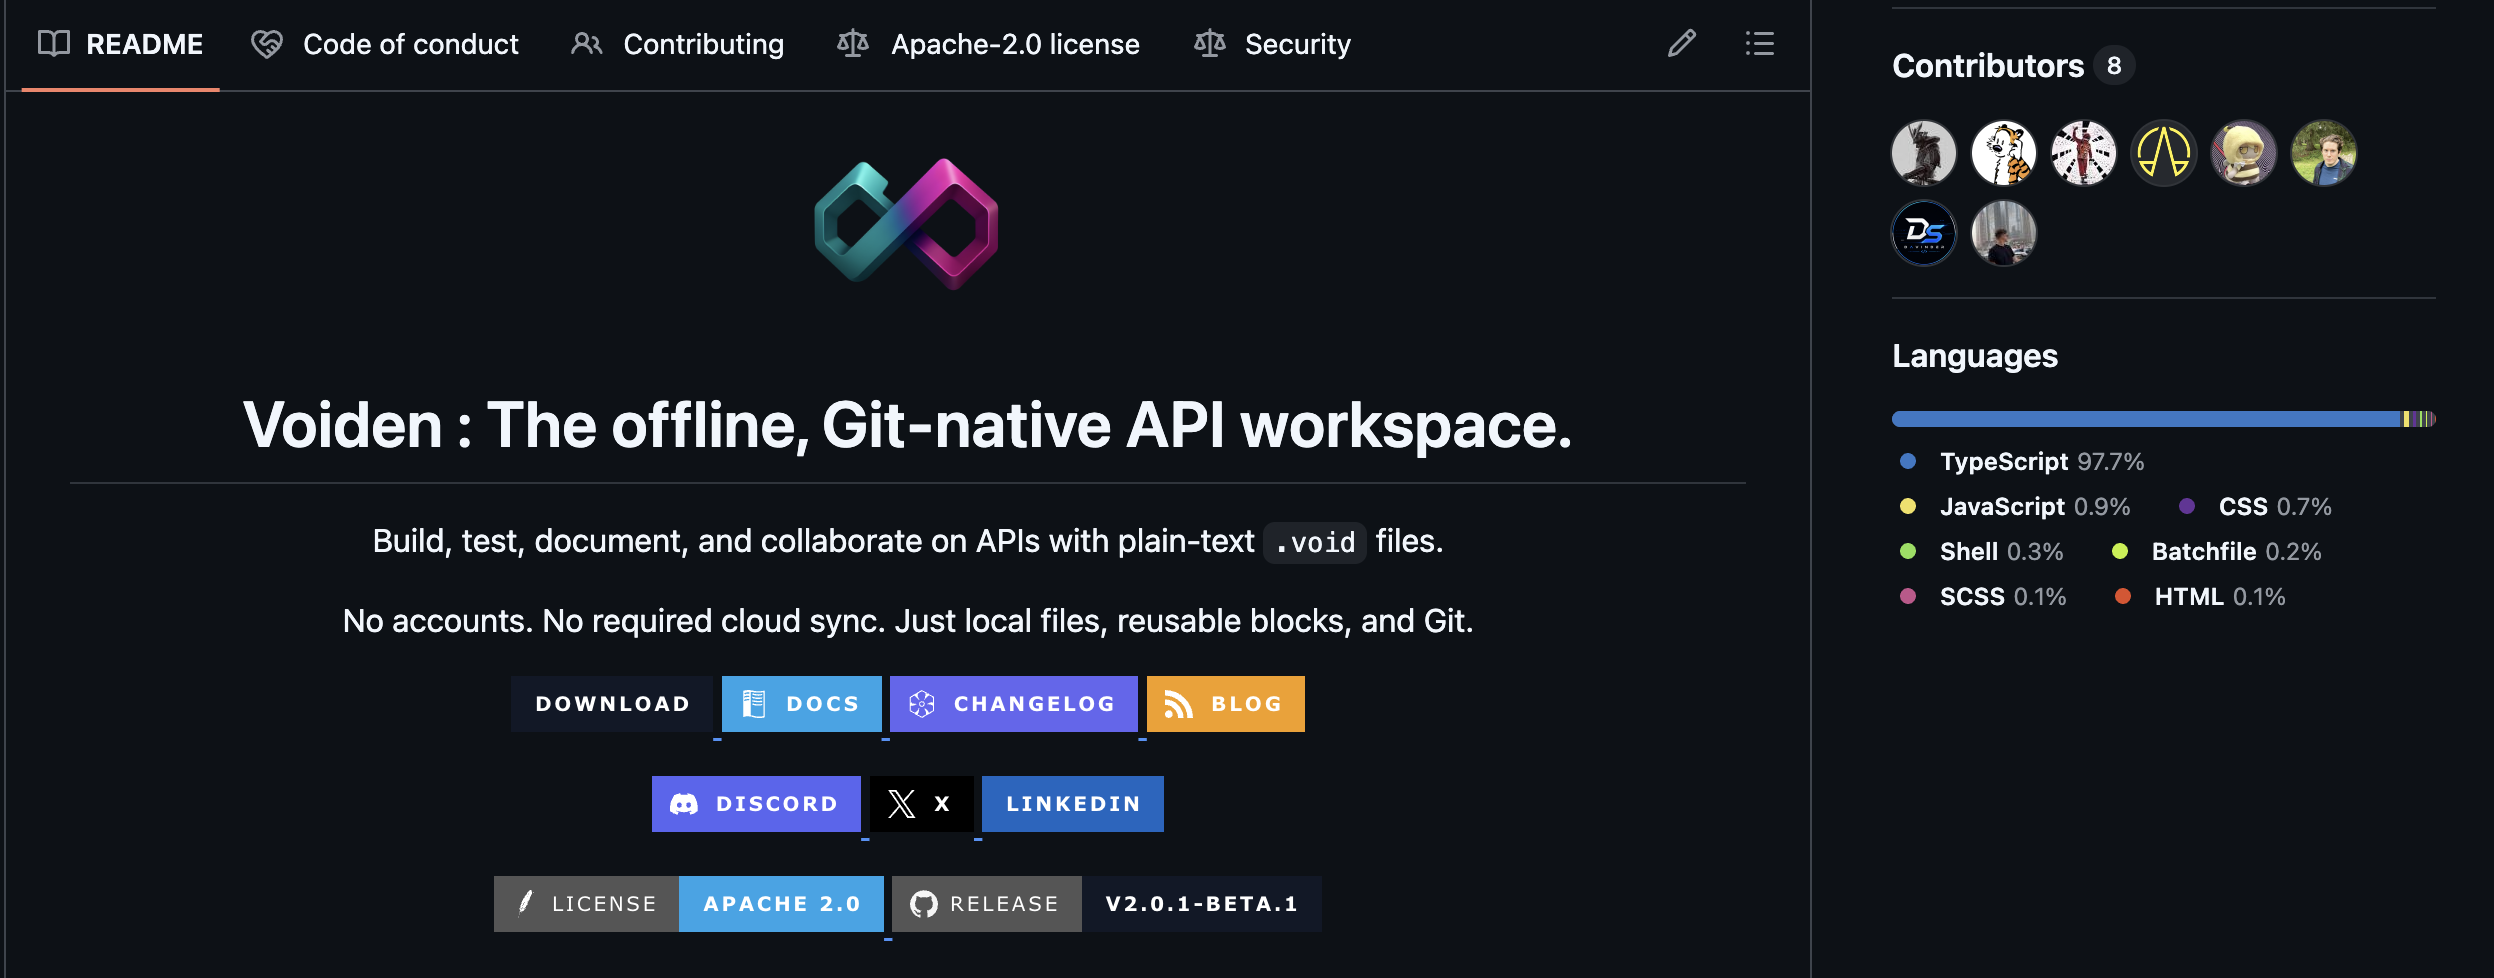
Task: Open the Contributing tab
Action: pos(677,44)
